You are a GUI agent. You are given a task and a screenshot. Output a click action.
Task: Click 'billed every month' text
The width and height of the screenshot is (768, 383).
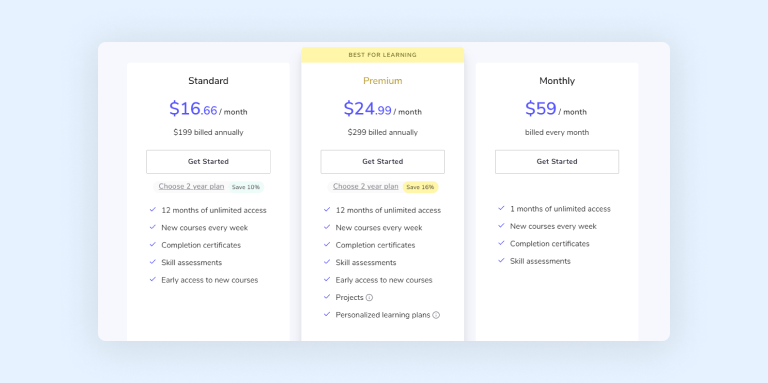click(x=557, y=132)
